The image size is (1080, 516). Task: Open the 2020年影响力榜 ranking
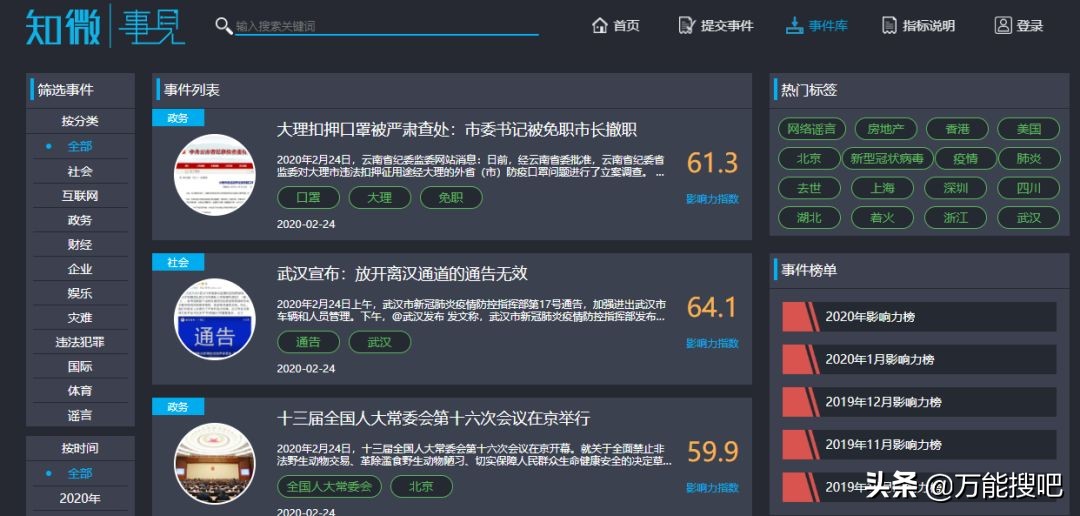click(919, 317)
